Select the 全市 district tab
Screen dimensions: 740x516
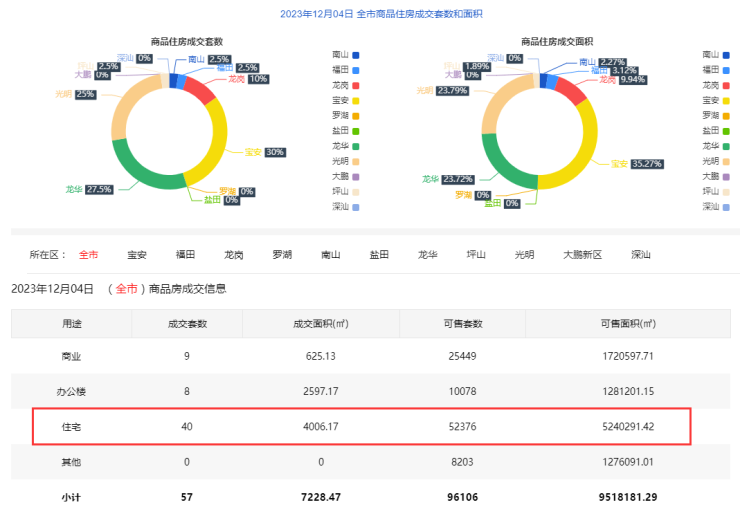[x=89, y=255]
